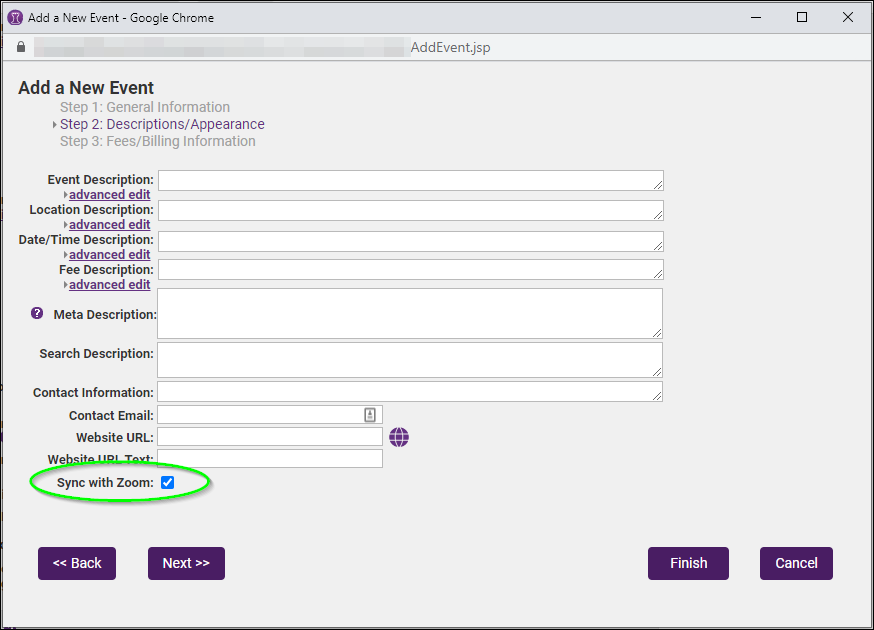Click the Finish button
This screenshot has width=874, height=630.
click(688, 563)
